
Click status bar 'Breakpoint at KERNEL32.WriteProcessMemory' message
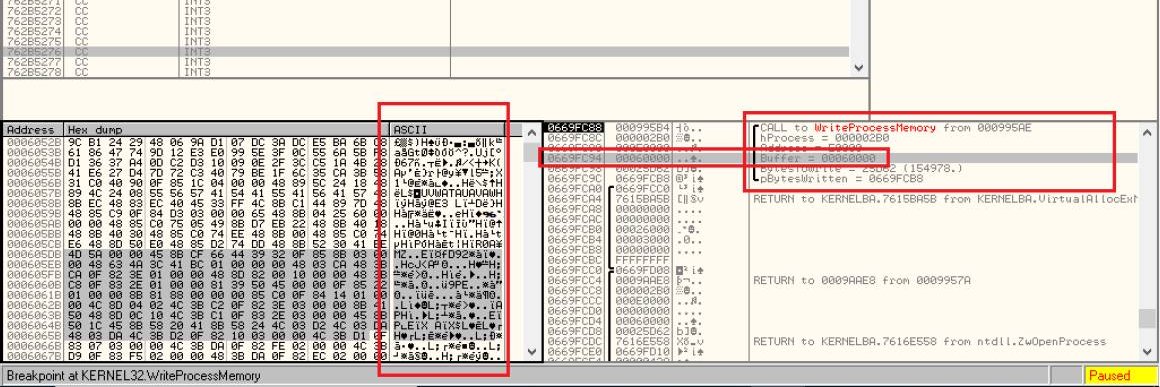point(134,376)
